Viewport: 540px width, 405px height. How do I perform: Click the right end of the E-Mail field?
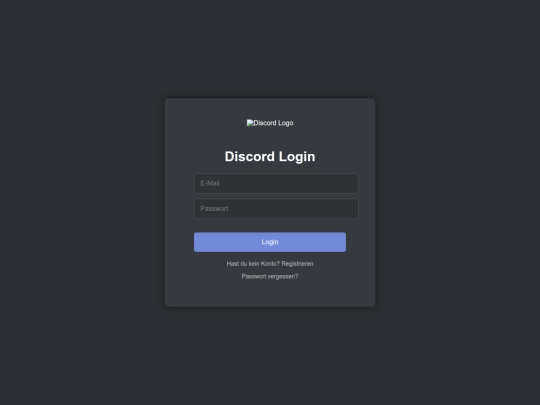pos(353,183)
